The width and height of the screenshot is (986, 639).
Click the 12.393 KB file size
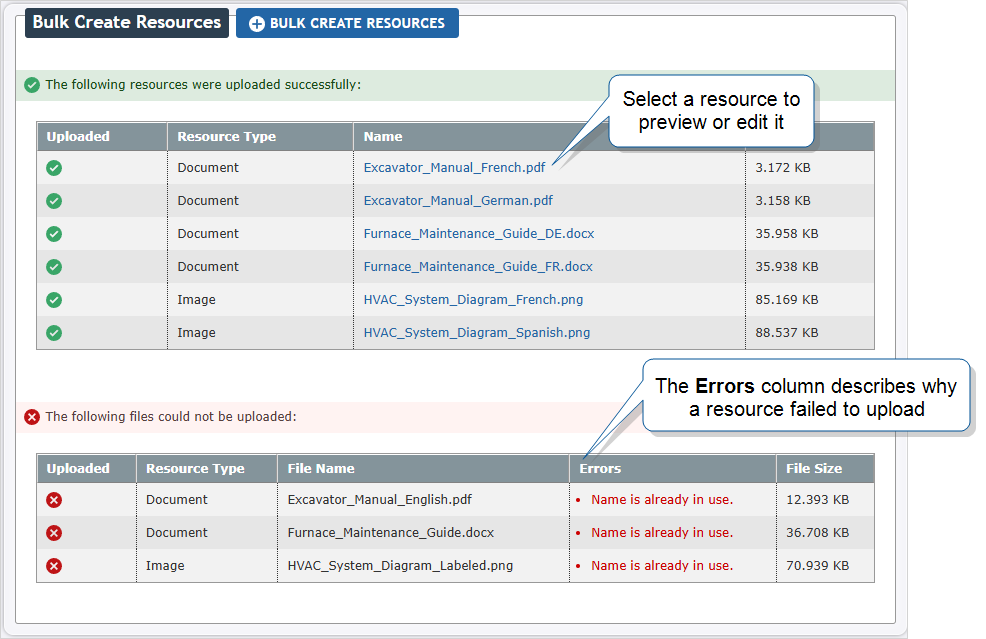click(x=817, y=500)
